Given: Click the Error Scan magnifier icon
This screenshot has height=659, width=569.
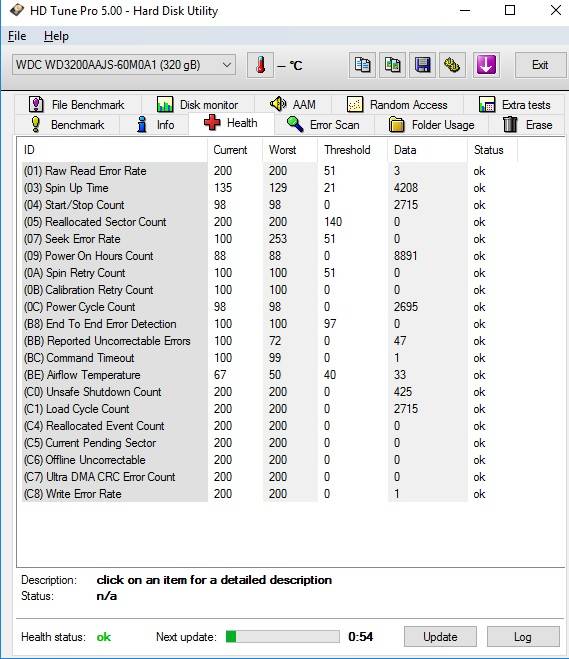Looking at the screenshot, I should pos(295,124).
